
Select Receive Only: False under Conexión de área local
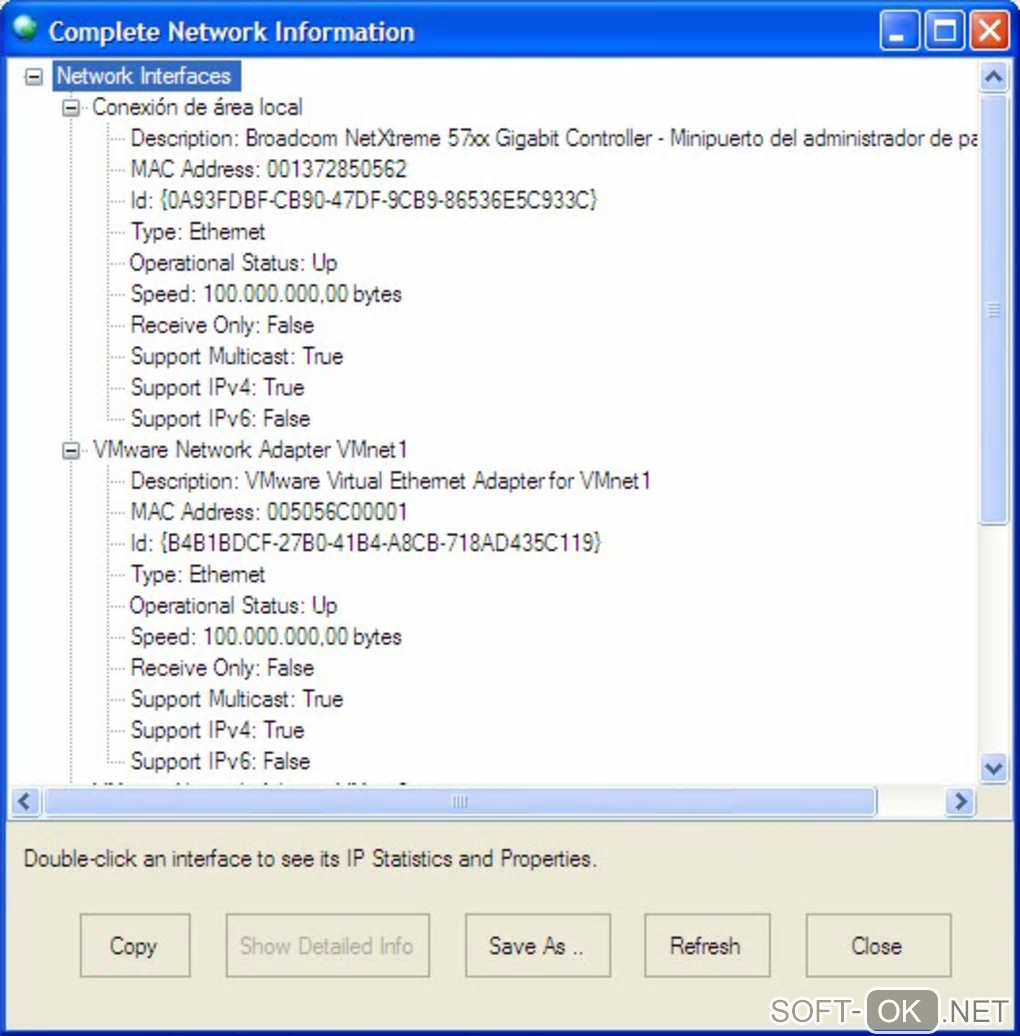point(222,325)
